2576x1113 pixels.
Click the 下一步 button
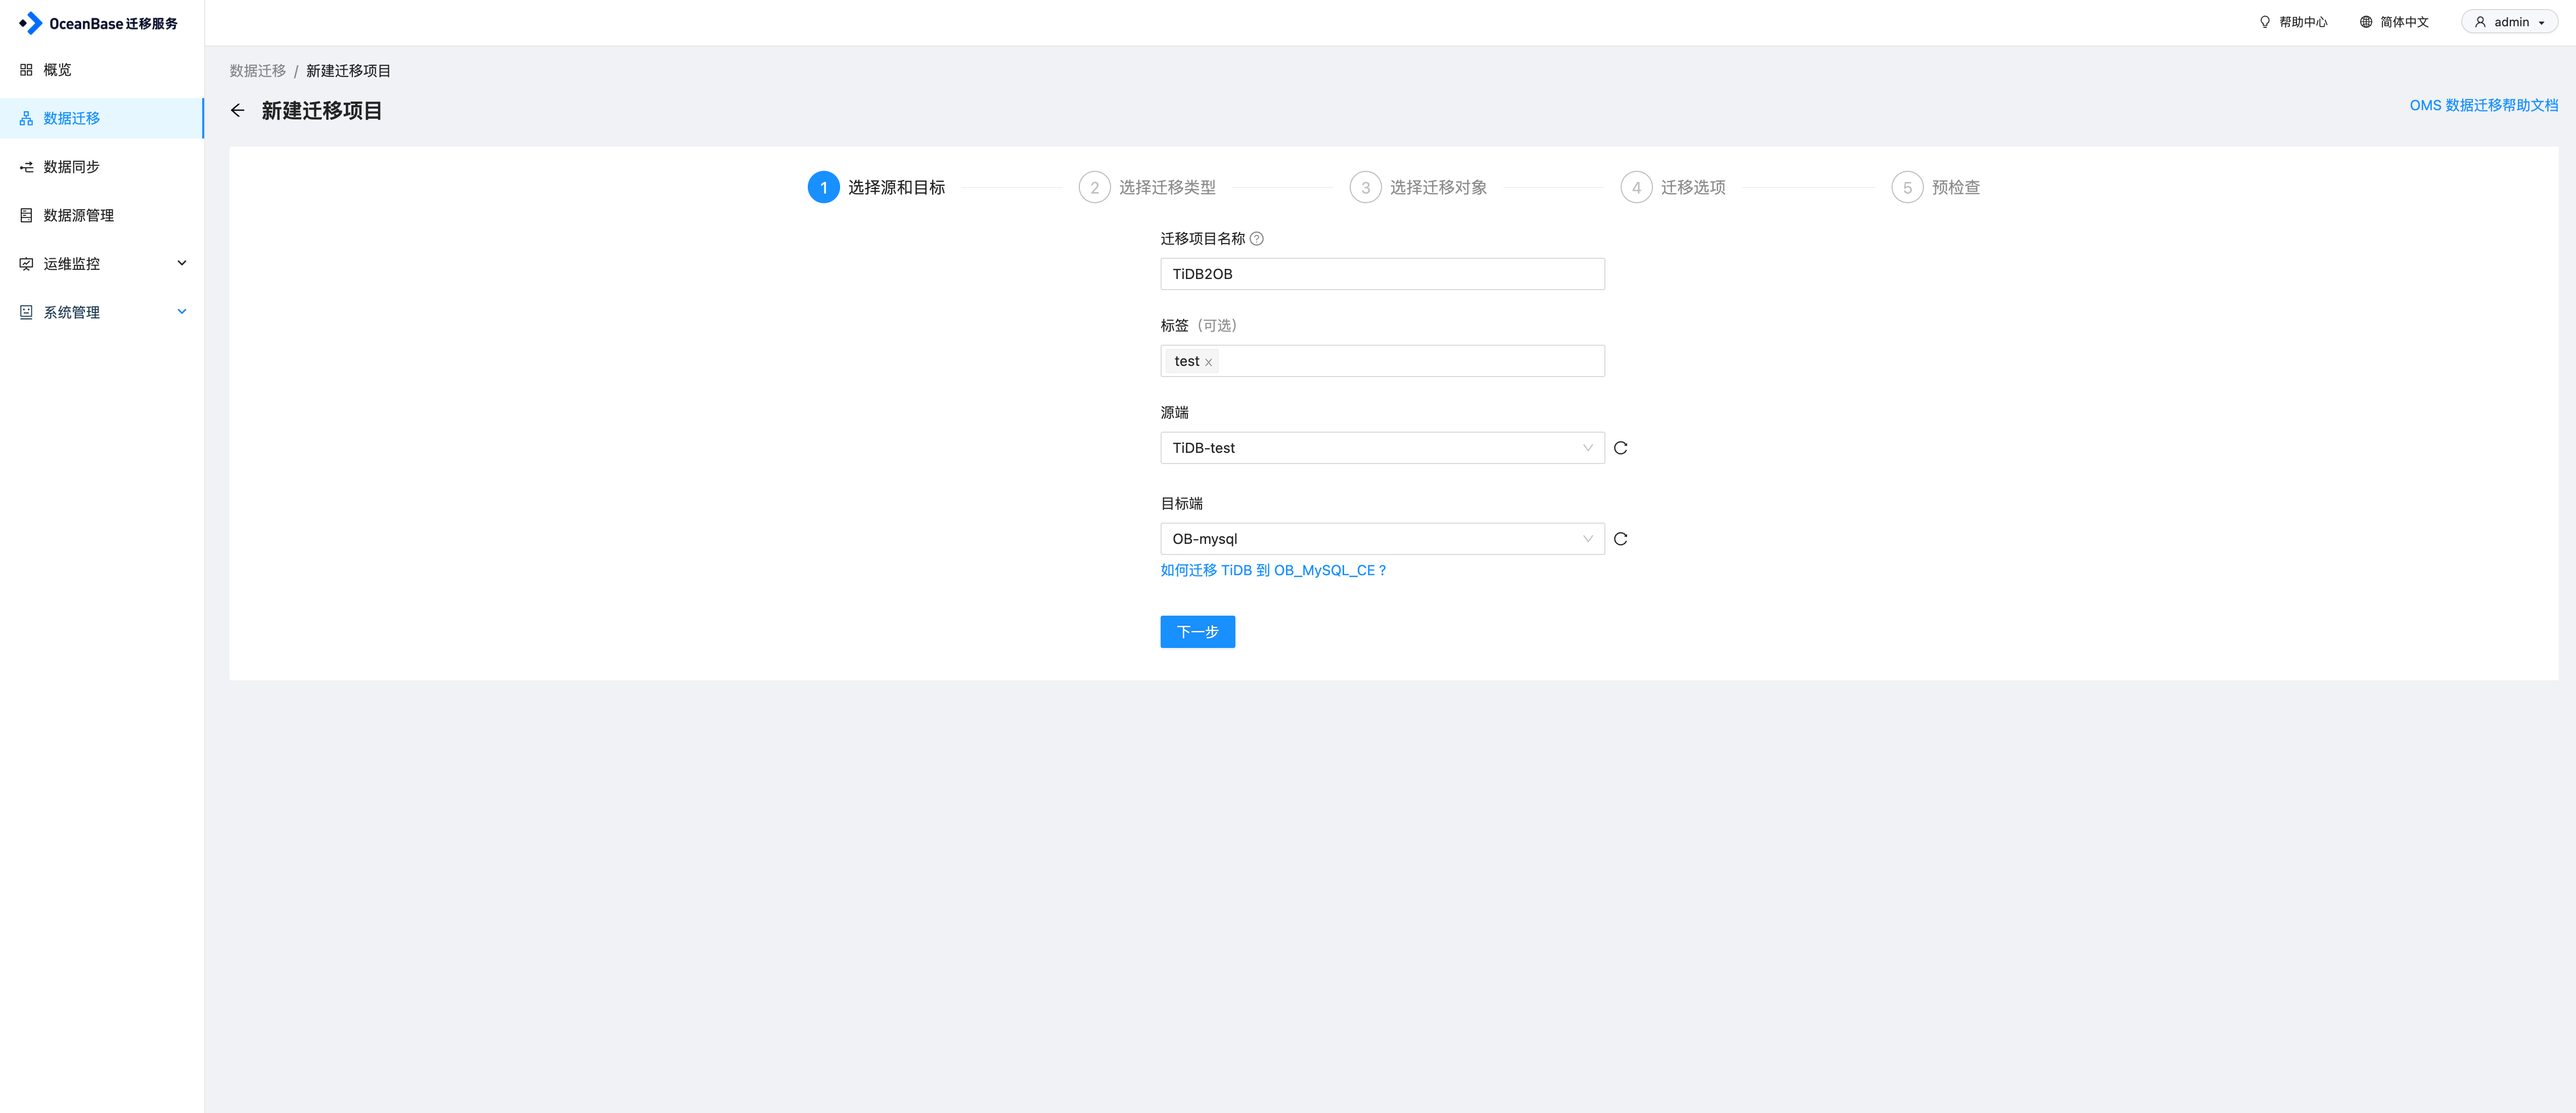(1197, 632)
